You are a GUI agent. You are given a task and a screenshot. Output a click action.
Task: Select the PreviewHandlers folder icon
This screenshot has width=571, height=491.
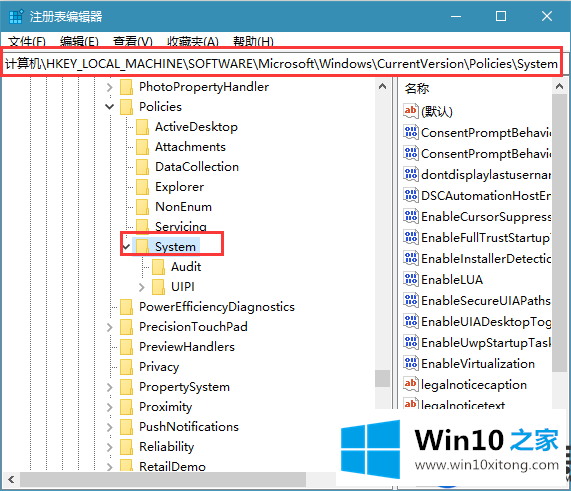tap(126, 347)
